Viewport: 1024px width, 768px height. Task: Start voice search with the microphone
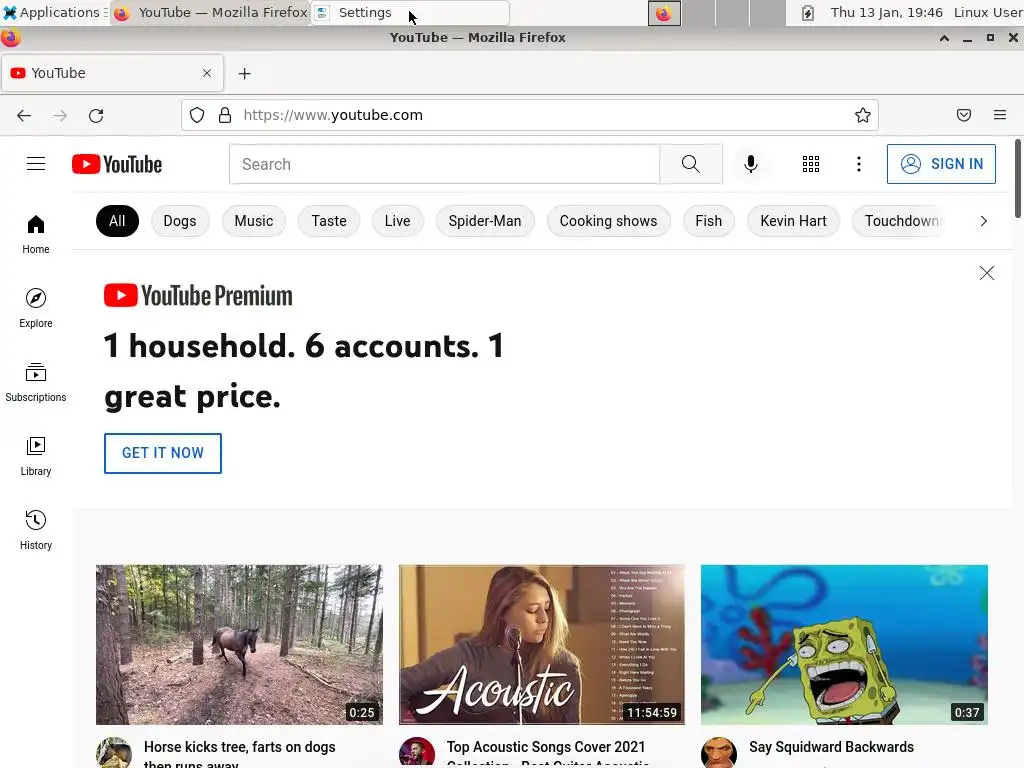[751, 164]
